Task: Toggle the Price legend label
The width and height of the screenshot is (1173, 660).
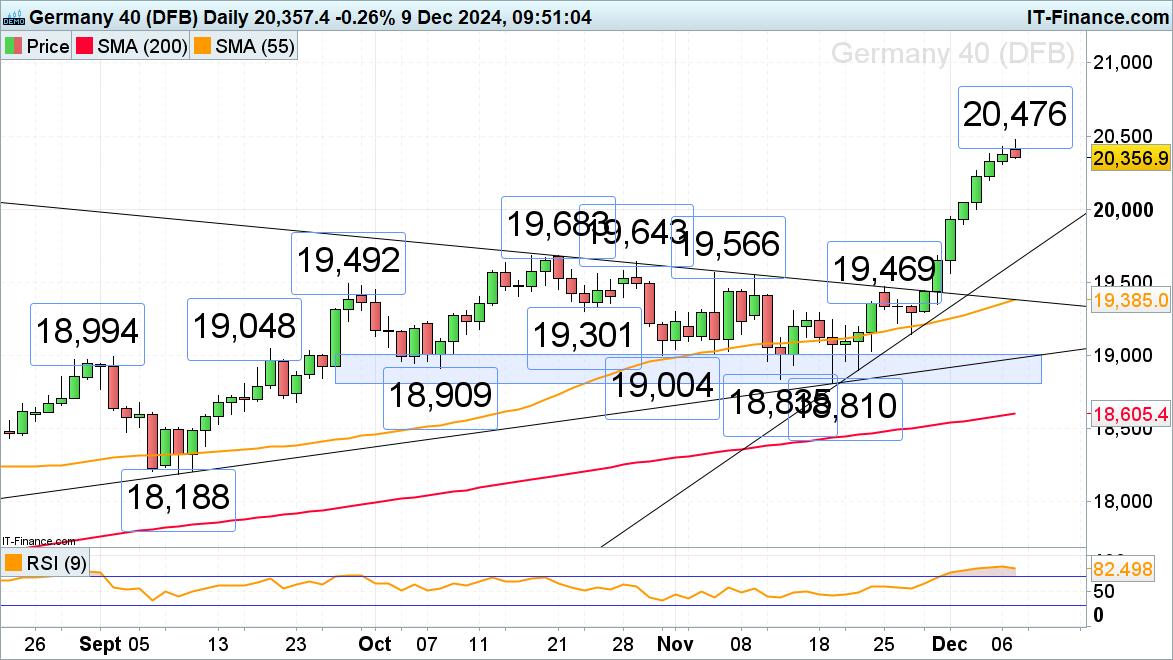Action: pyautogui.click(x=47, y=46)
